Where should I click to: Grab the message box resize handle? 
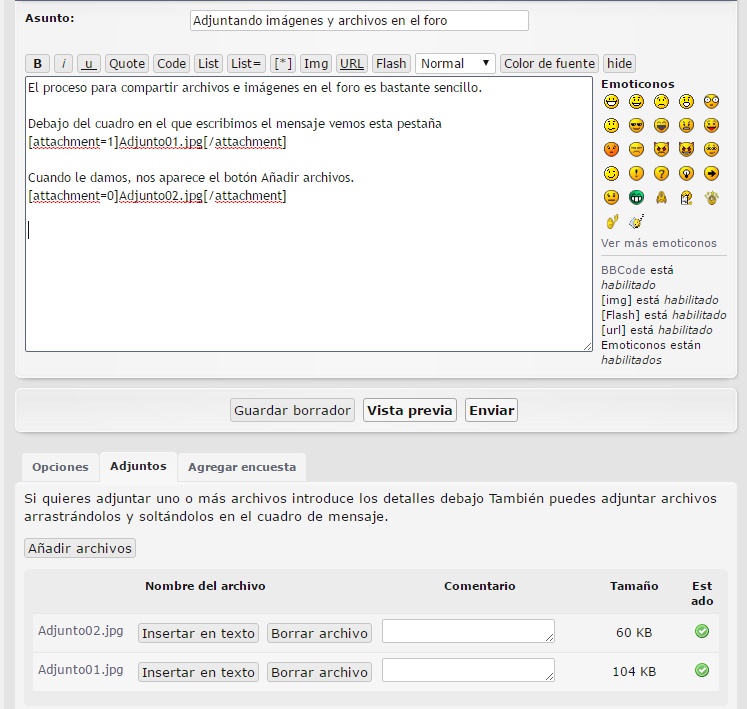(x=587, y=346)
